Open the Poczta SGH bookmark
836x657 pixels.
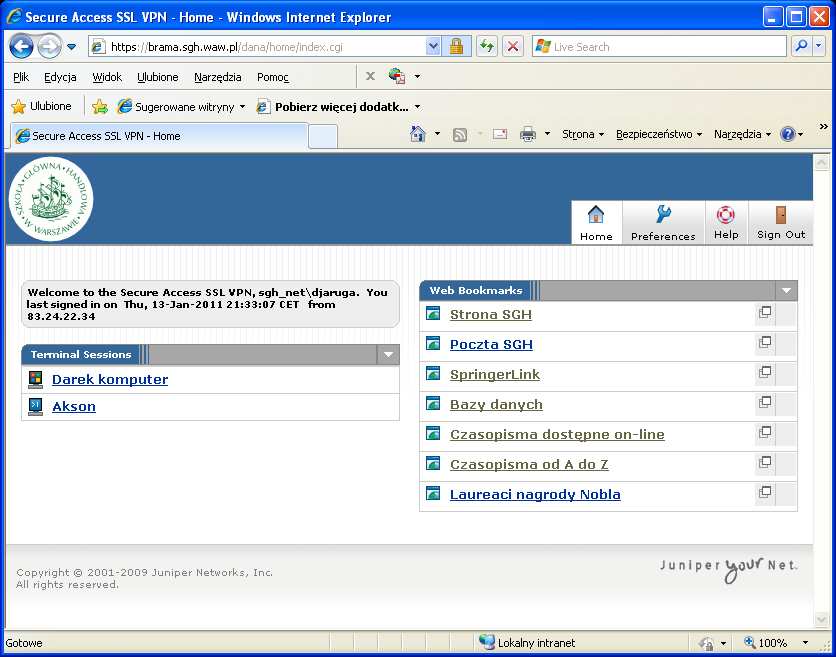pos(491,344)
